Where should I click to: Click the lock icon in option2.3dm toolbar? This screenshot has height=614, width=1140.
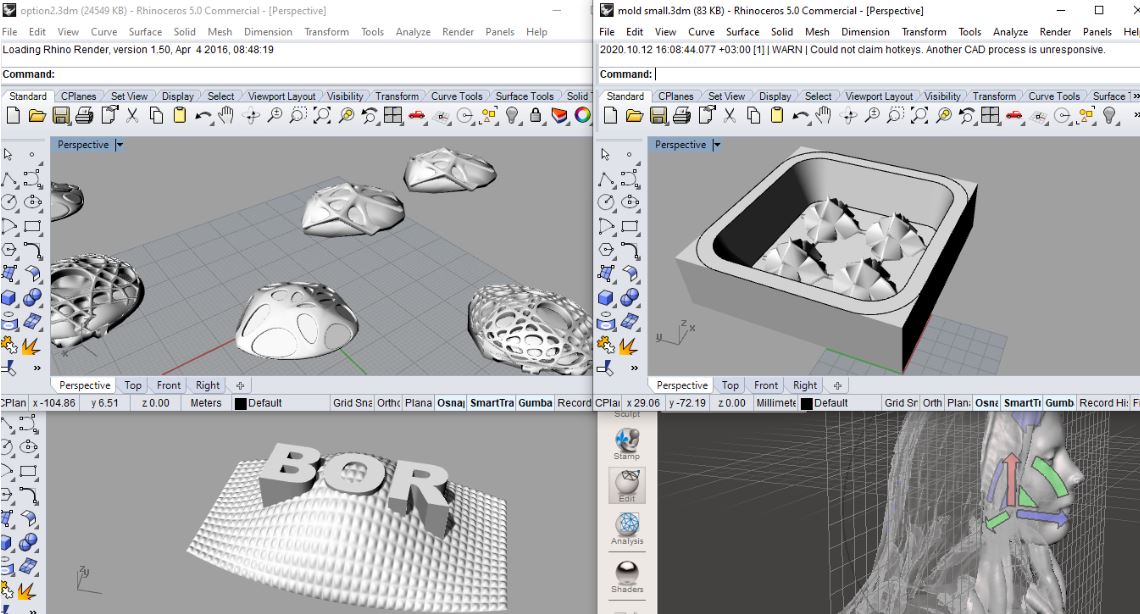(x=536, y=116)
